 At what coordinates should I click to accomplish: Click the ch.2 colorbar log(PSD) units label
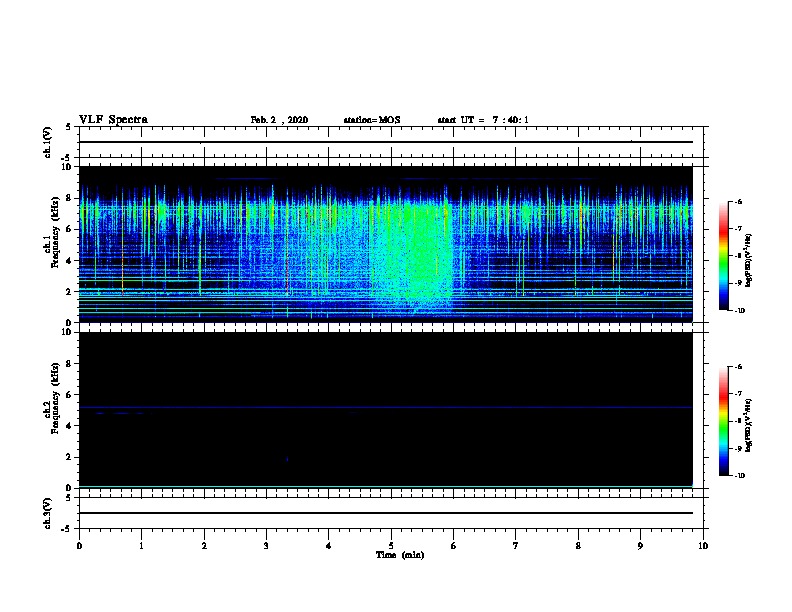pos(749,425)
